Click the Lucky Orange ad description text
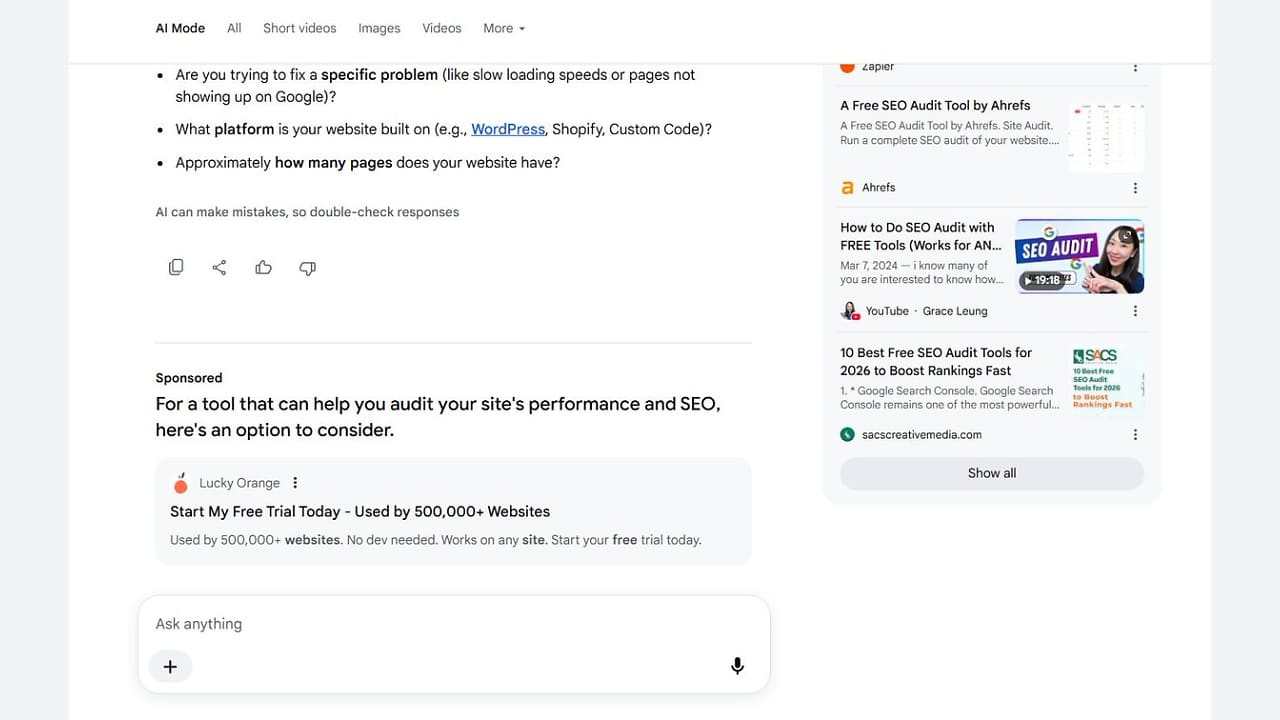Screen dimensions: 1280x720 tap(436, 540)
